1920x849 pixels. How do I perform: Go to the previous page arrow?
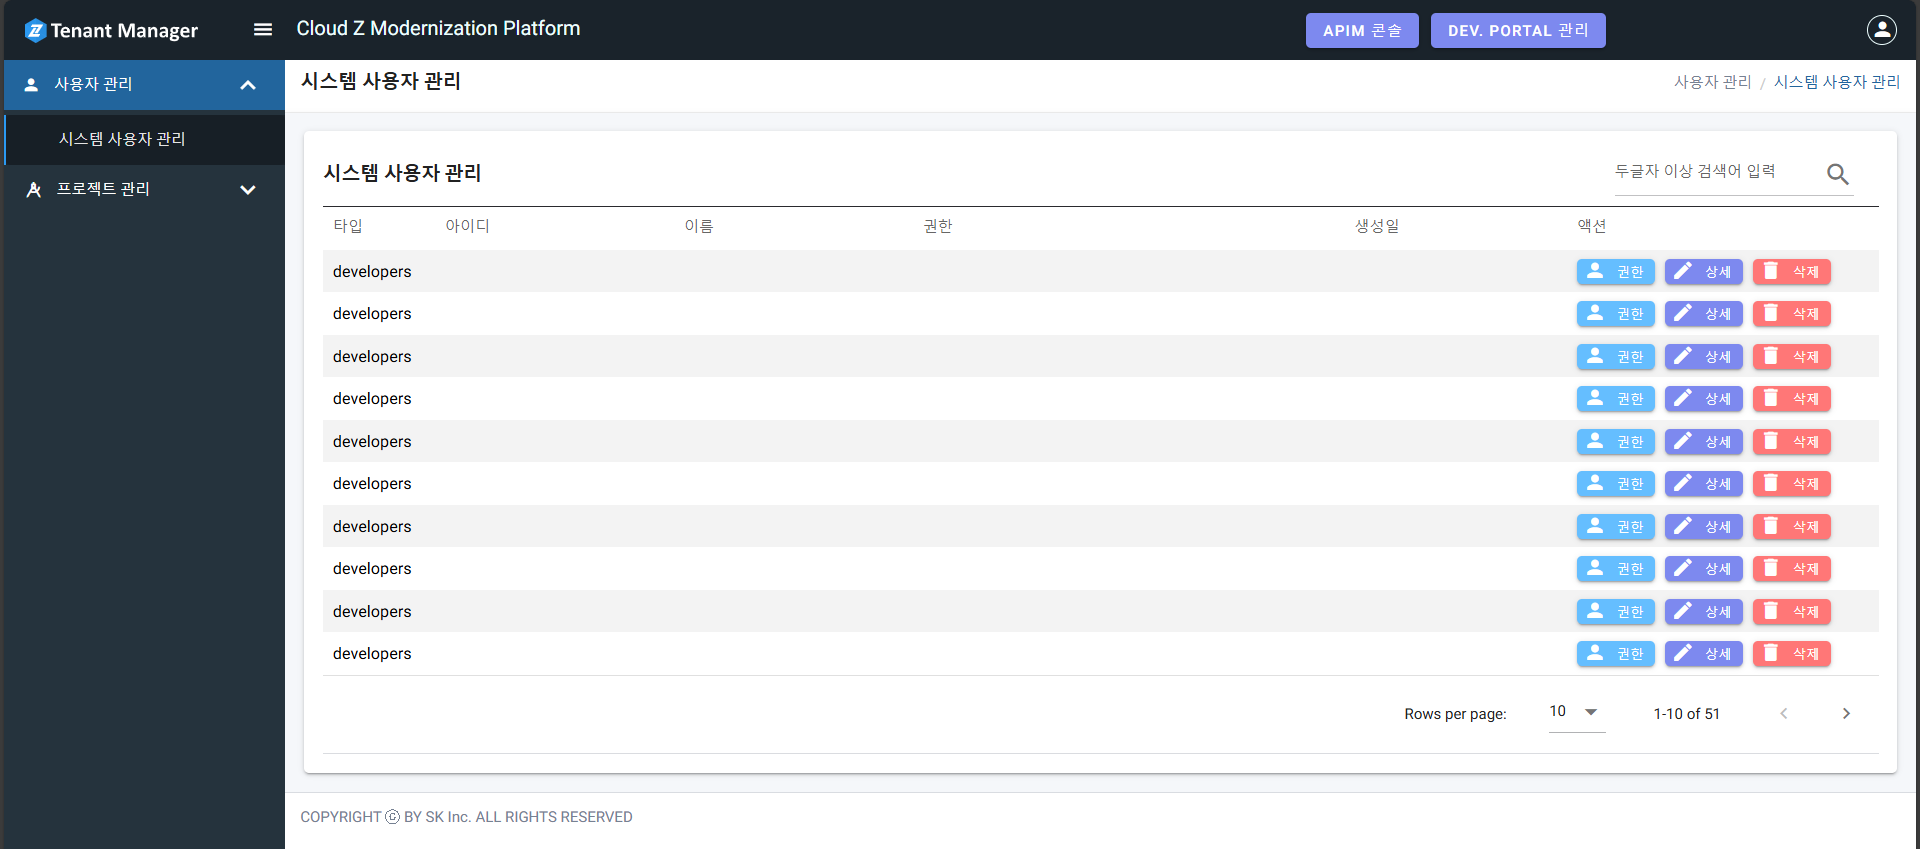[x=1783, y=714]
